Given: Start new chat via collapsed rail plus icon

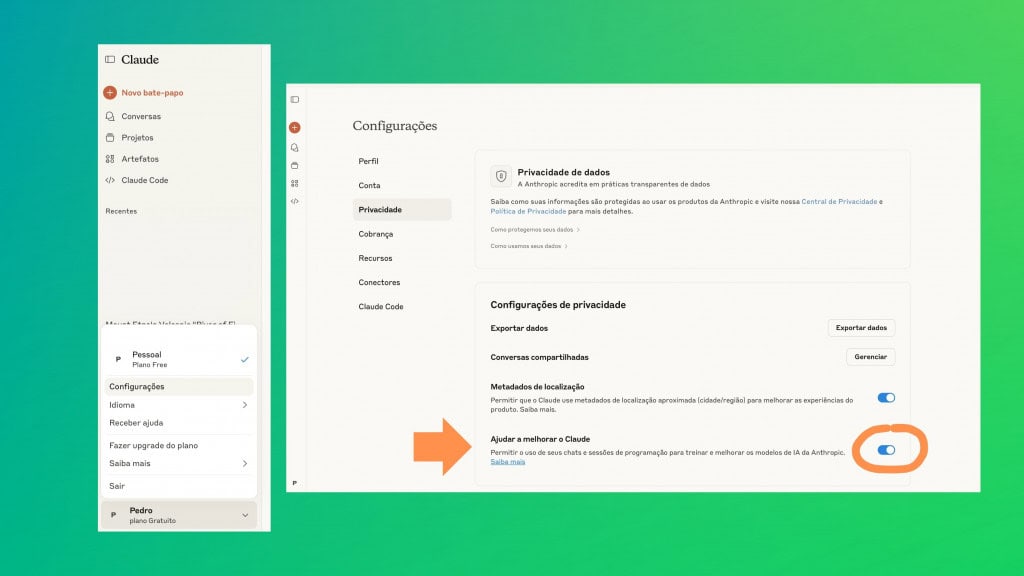Looking at the screenshot, I should click(x=295, y=127).
